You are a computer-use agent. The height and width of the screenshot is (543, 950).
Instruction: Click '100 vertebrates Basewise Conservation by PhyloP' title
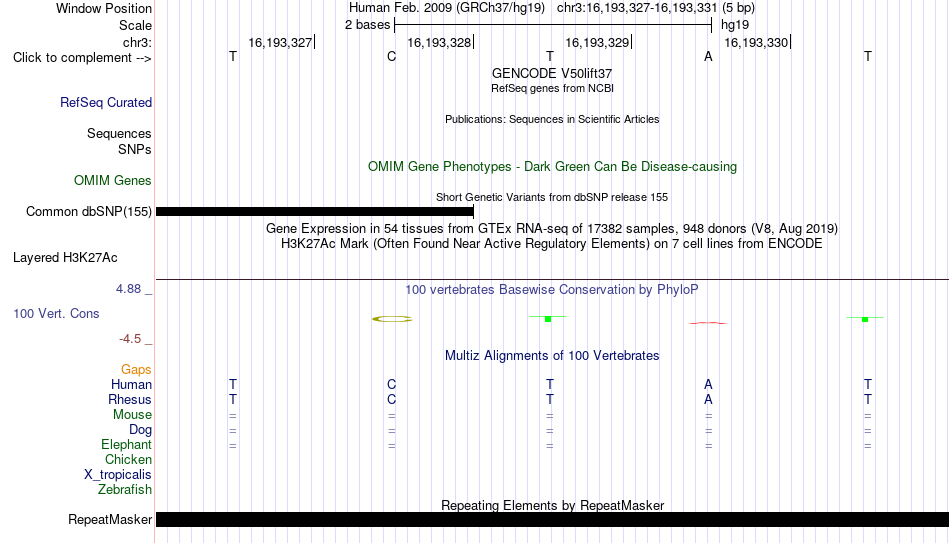click(x=552, y=290)
